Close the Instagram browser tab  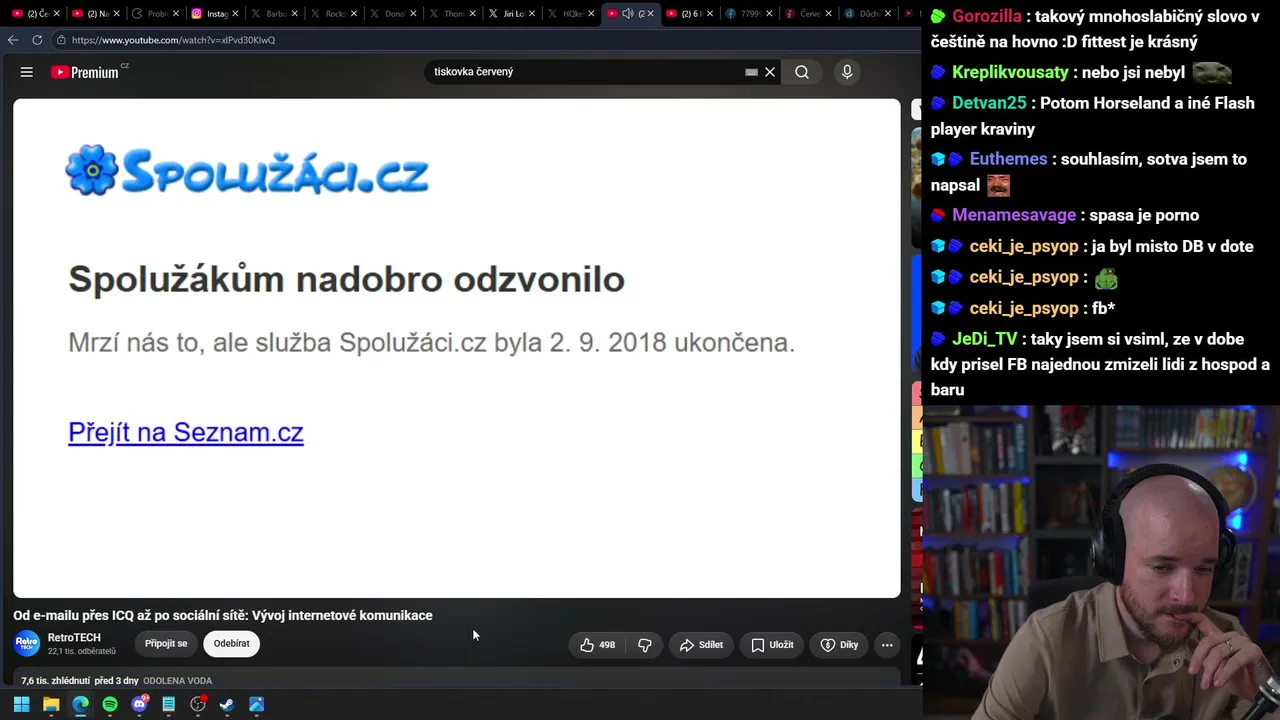236,14
